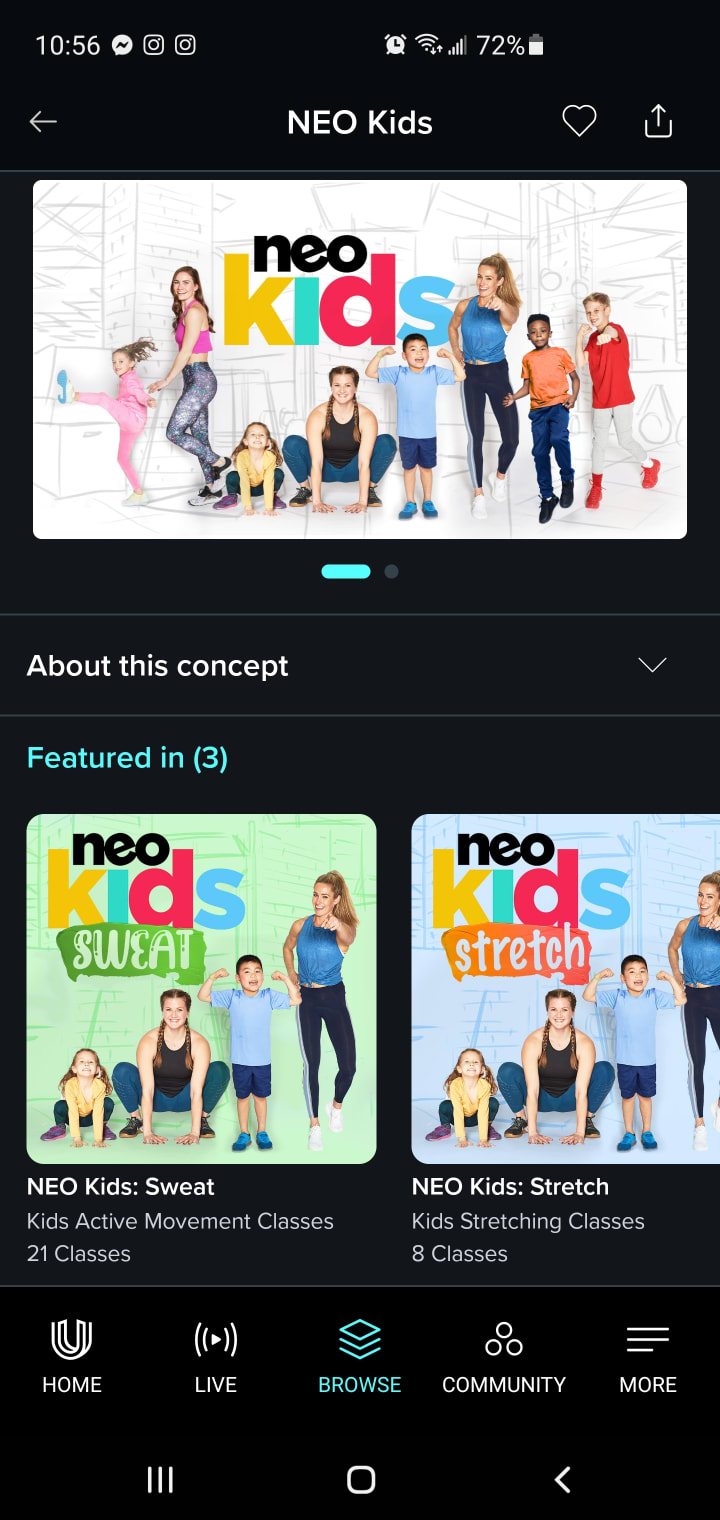This screenshot has width=720, height=1520.
Task: Open NEO Kids: Stretch thumbnail
Action: (566, 989)
